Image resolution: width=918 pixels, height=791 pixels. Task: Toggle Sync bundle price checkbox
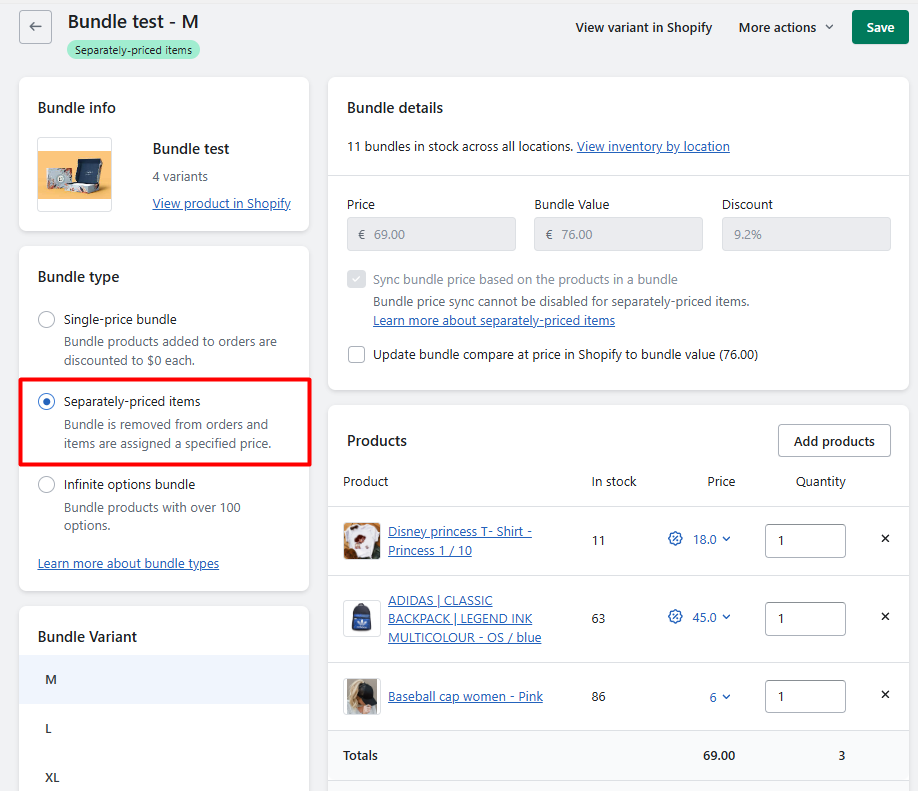point(357,279)
